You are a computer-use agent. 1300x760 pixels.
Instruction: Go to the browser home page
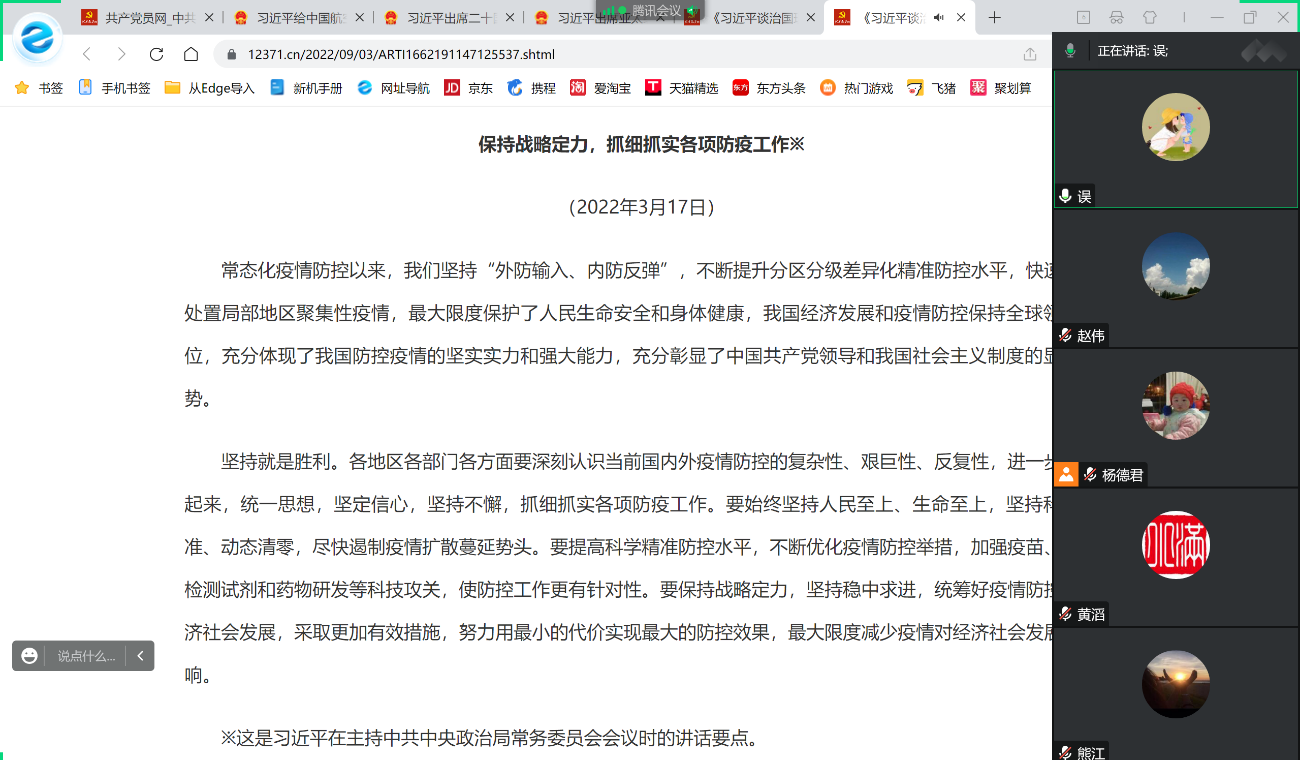point(191,54)
